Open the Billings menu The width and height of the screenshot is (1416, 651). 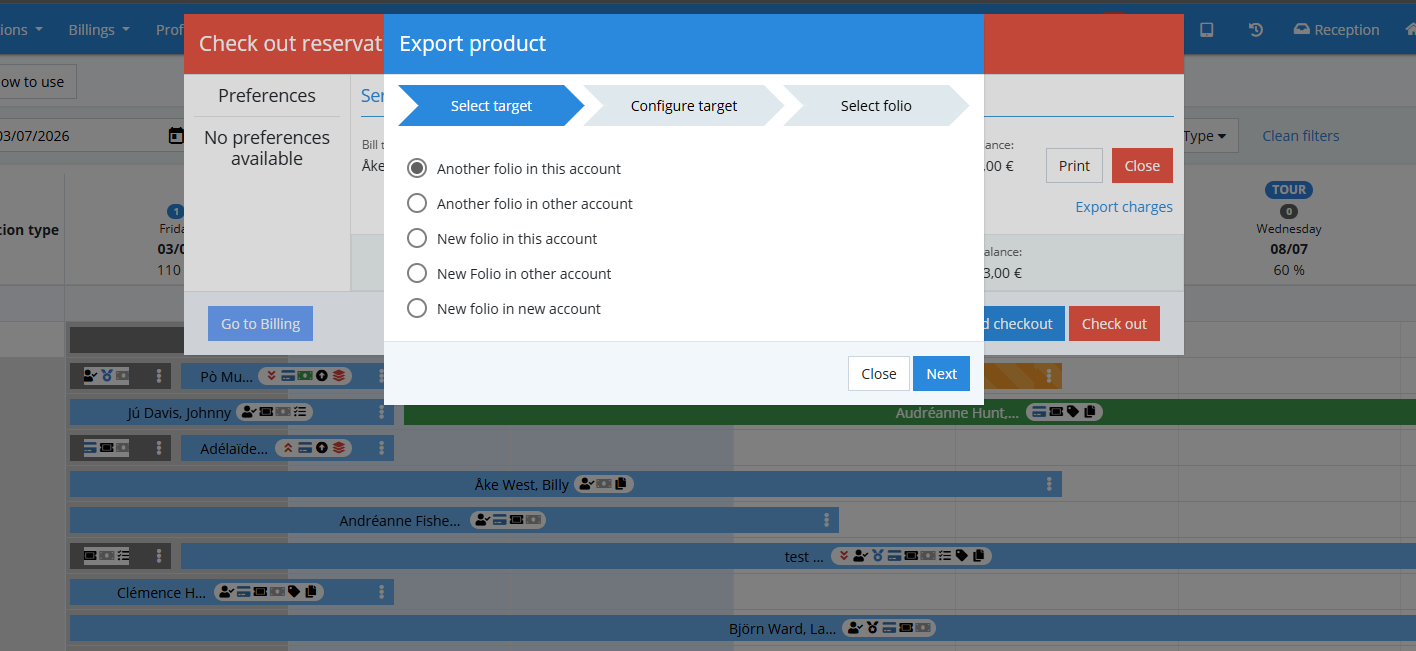pos(99,30)
